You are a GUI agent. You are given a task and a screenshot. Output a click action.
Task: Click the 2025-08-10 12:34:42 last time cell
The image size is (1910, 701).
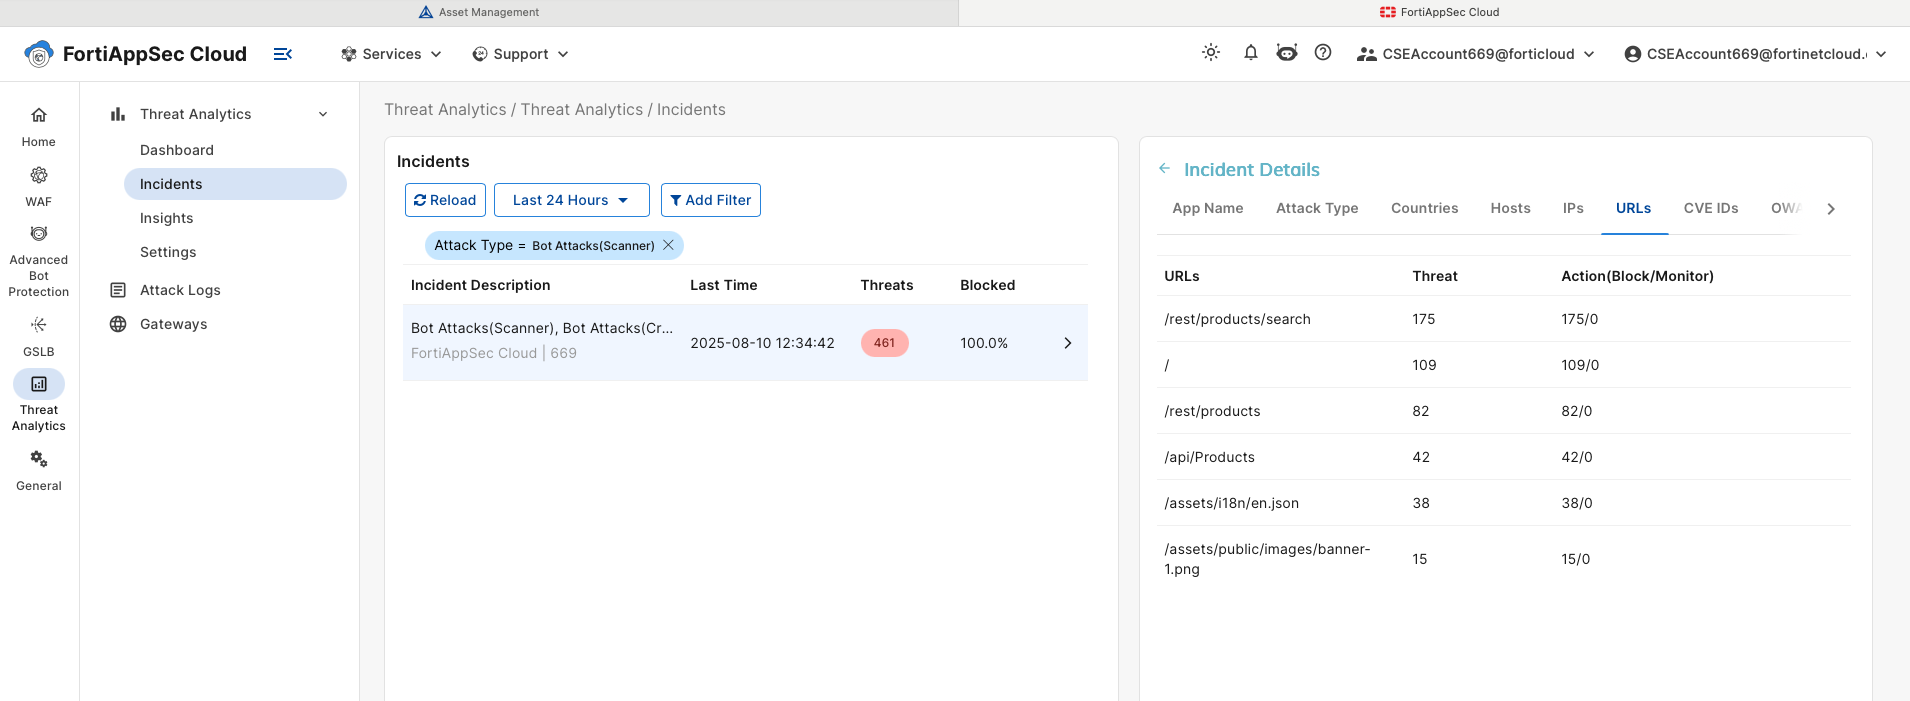[x=762, y=343]
